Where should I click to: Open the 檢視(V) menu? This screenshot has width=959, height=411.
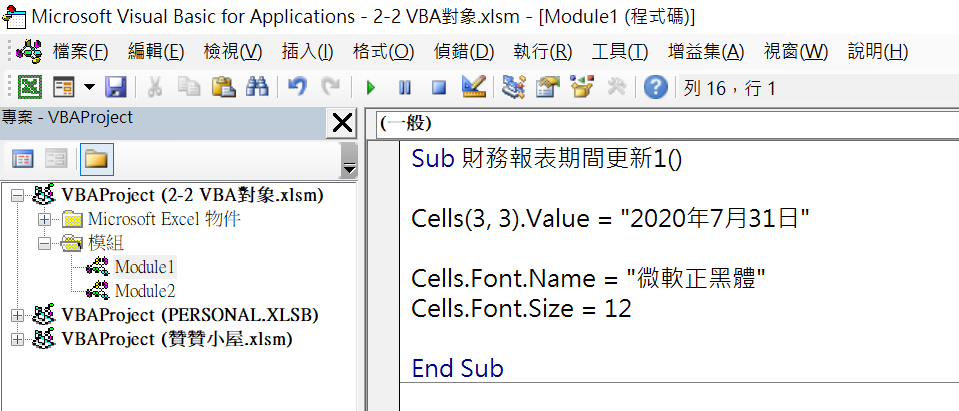pos(232,52)
